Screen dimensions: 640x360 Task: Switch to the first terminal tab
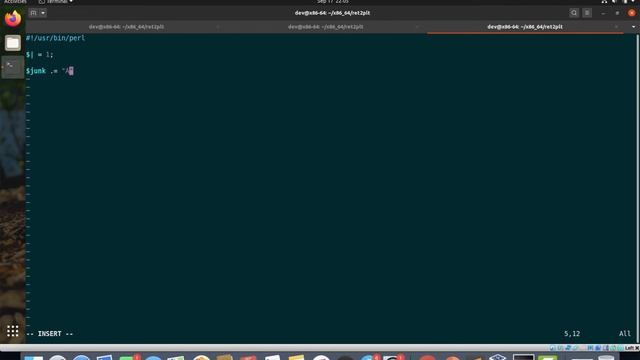[126, 27]
